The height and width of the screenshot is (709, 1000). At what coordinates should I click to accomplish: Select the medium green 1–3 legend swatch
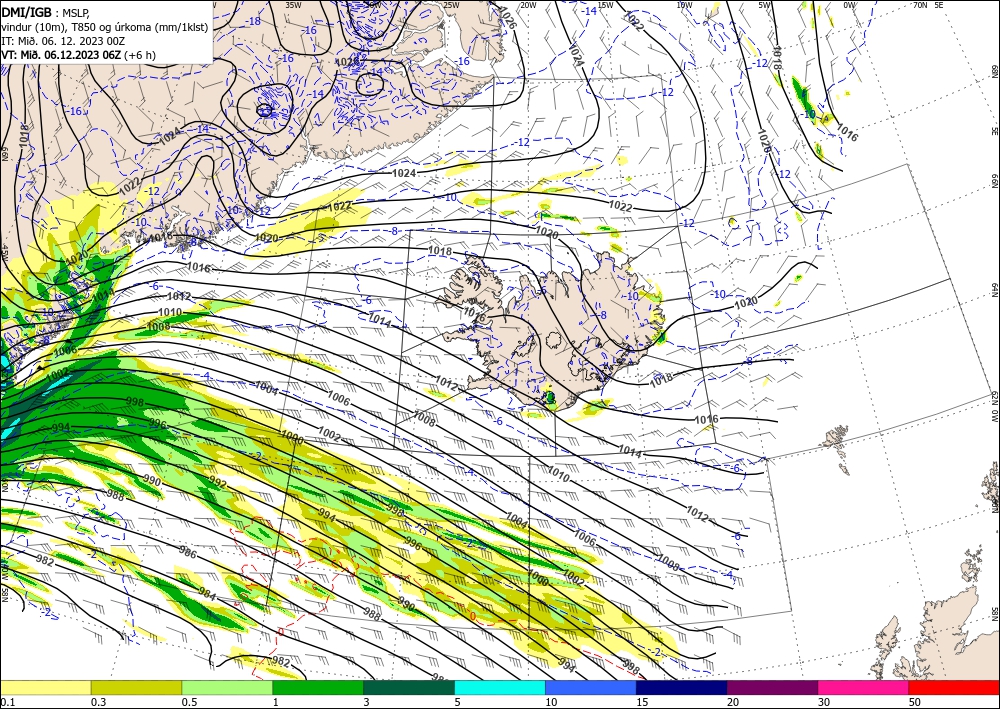(x=318, y=687)
